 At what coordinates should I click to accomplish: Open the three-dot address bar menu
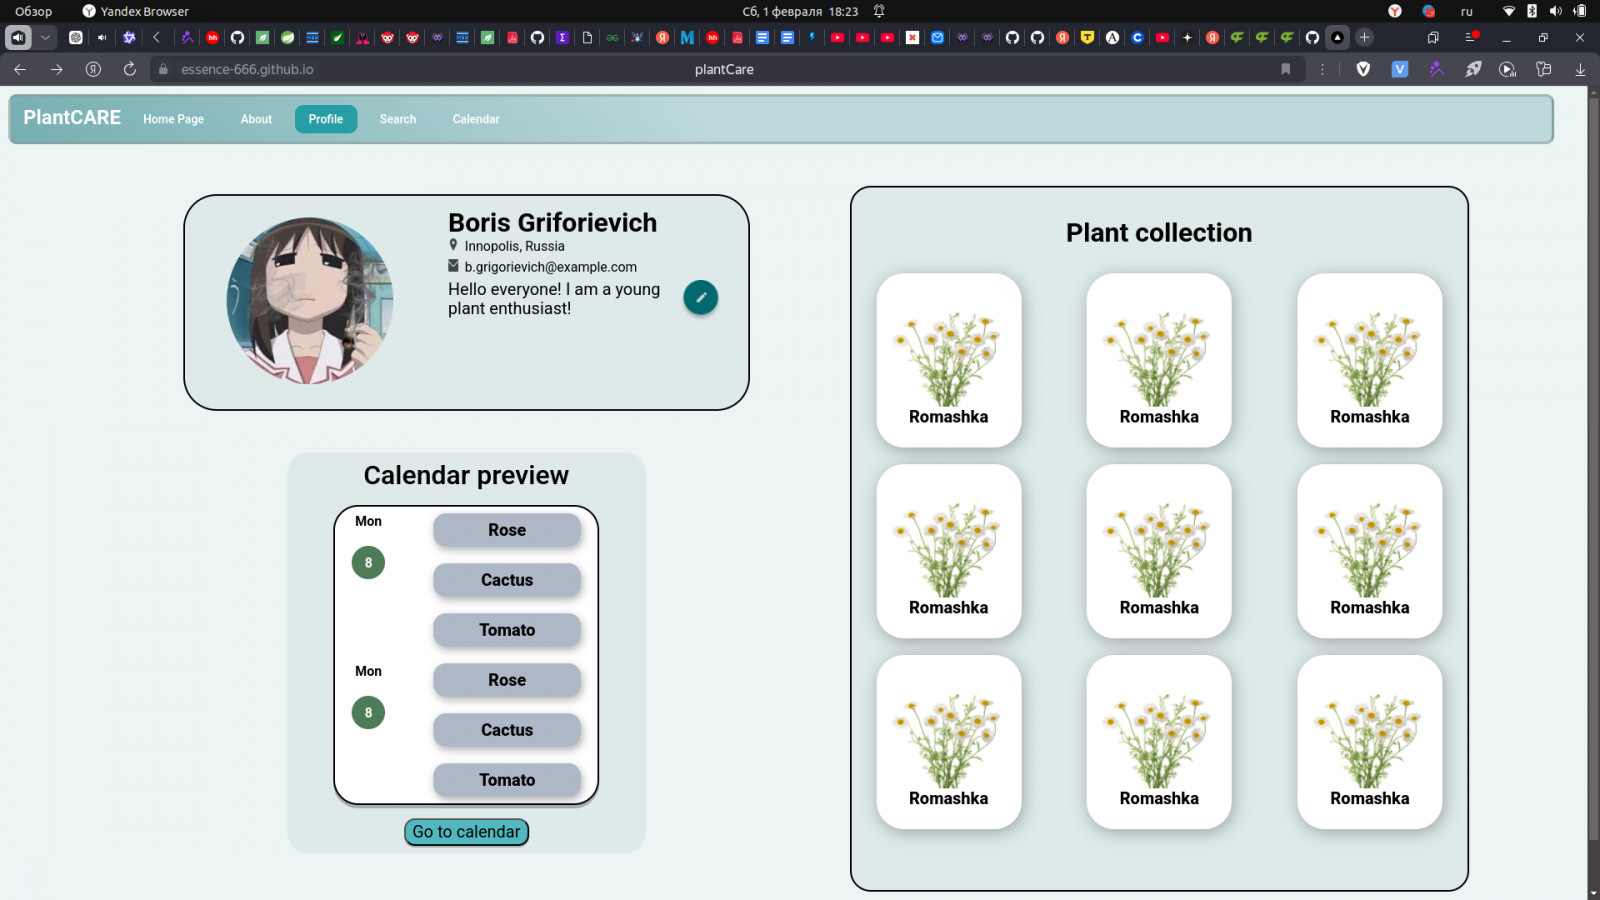click(x=1322, y=69)
